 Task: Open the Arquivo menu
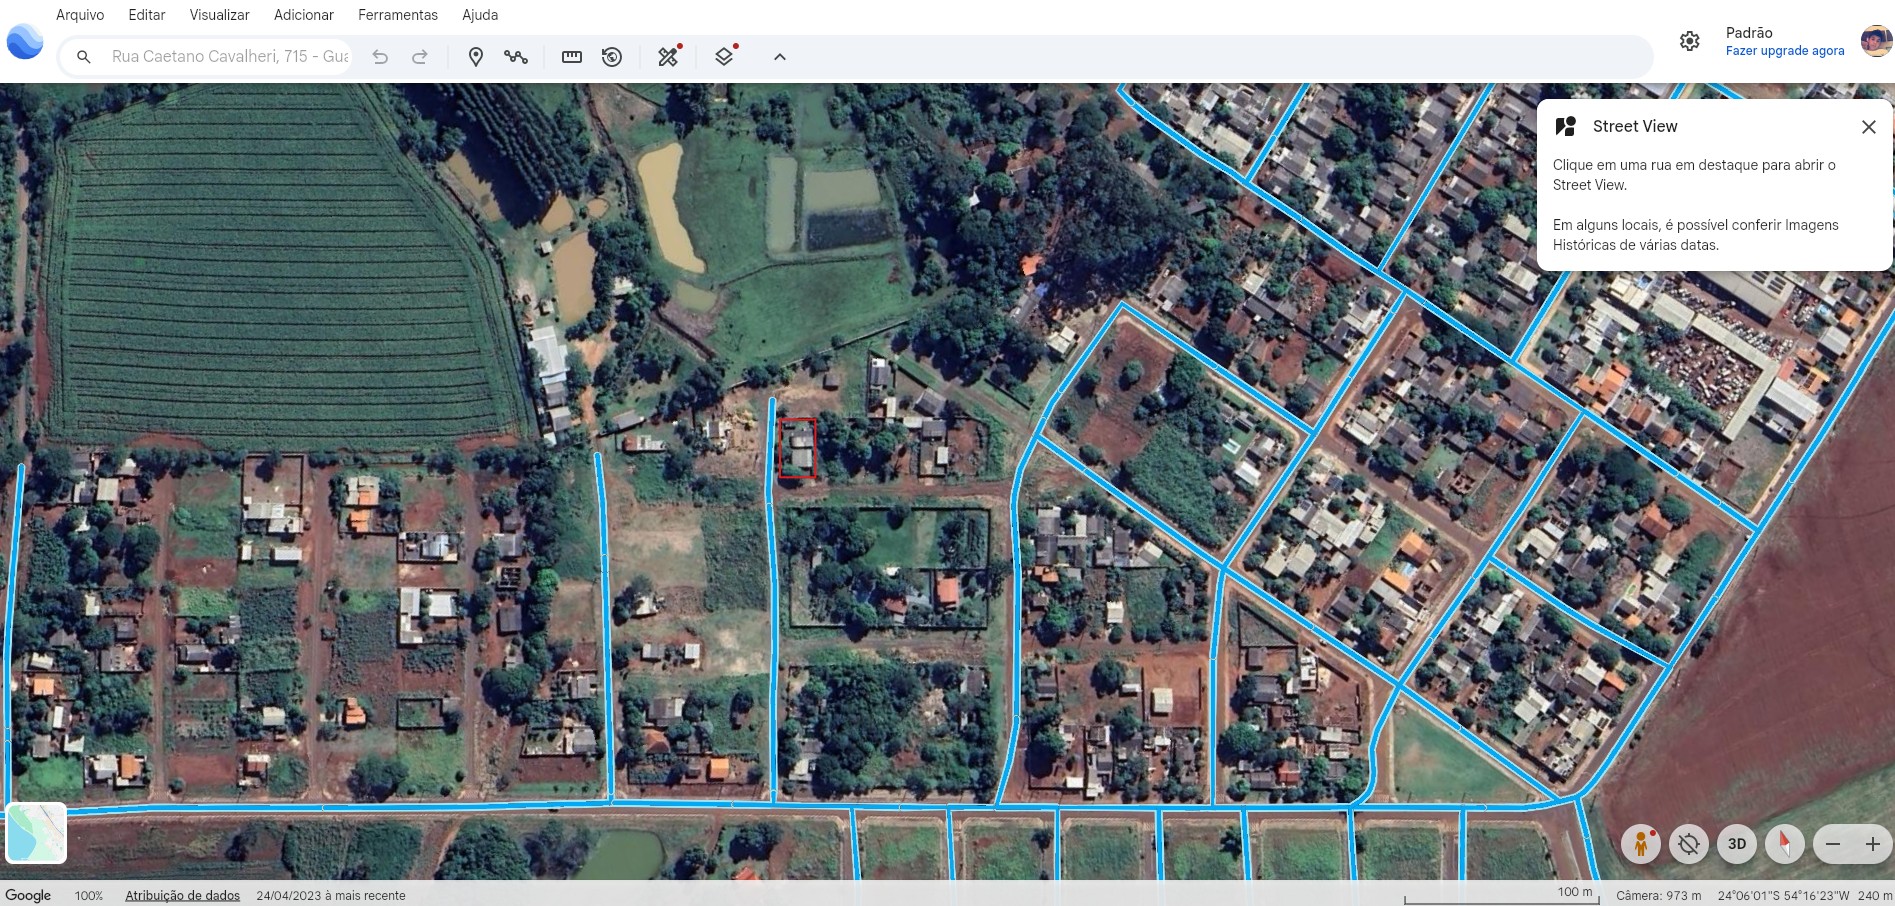point(80,15)
